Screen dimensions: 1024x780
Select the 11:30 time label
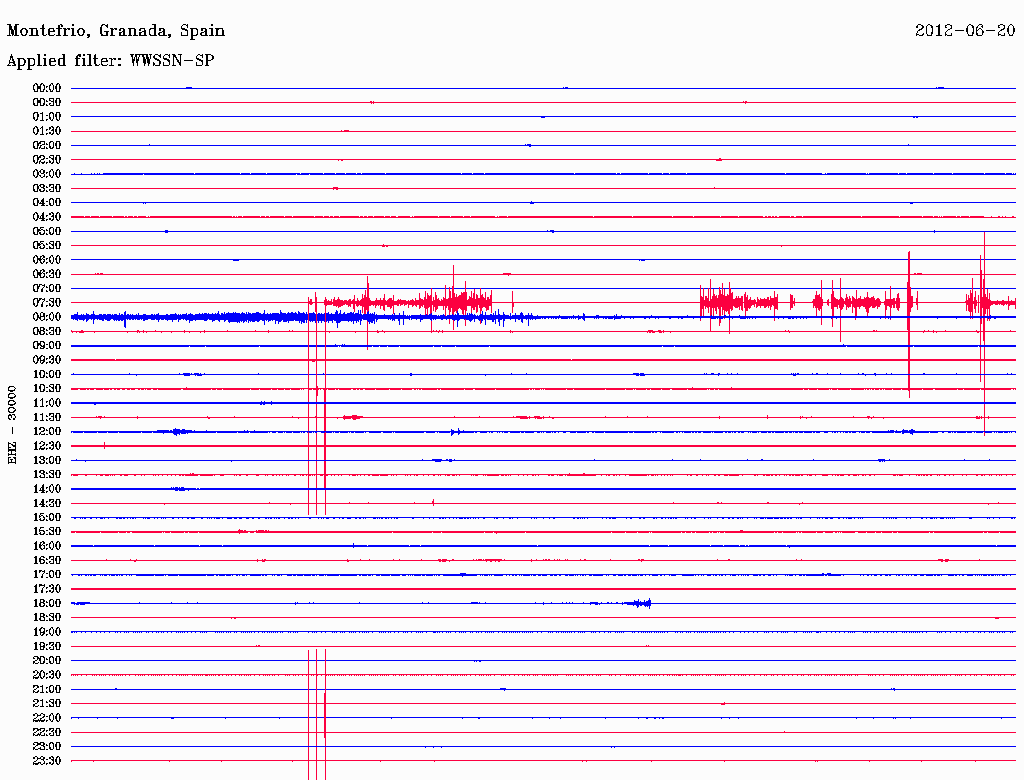[47, 417]
